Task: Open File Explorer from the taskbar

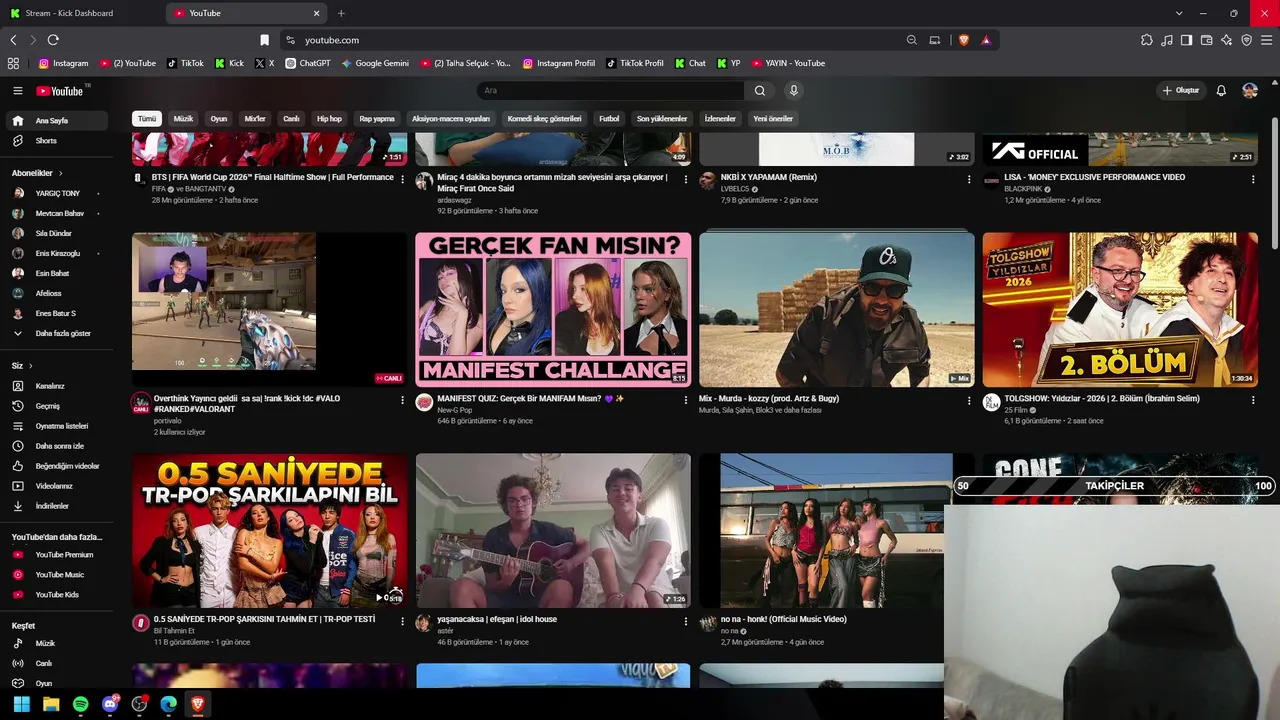Action: [51, 704]
